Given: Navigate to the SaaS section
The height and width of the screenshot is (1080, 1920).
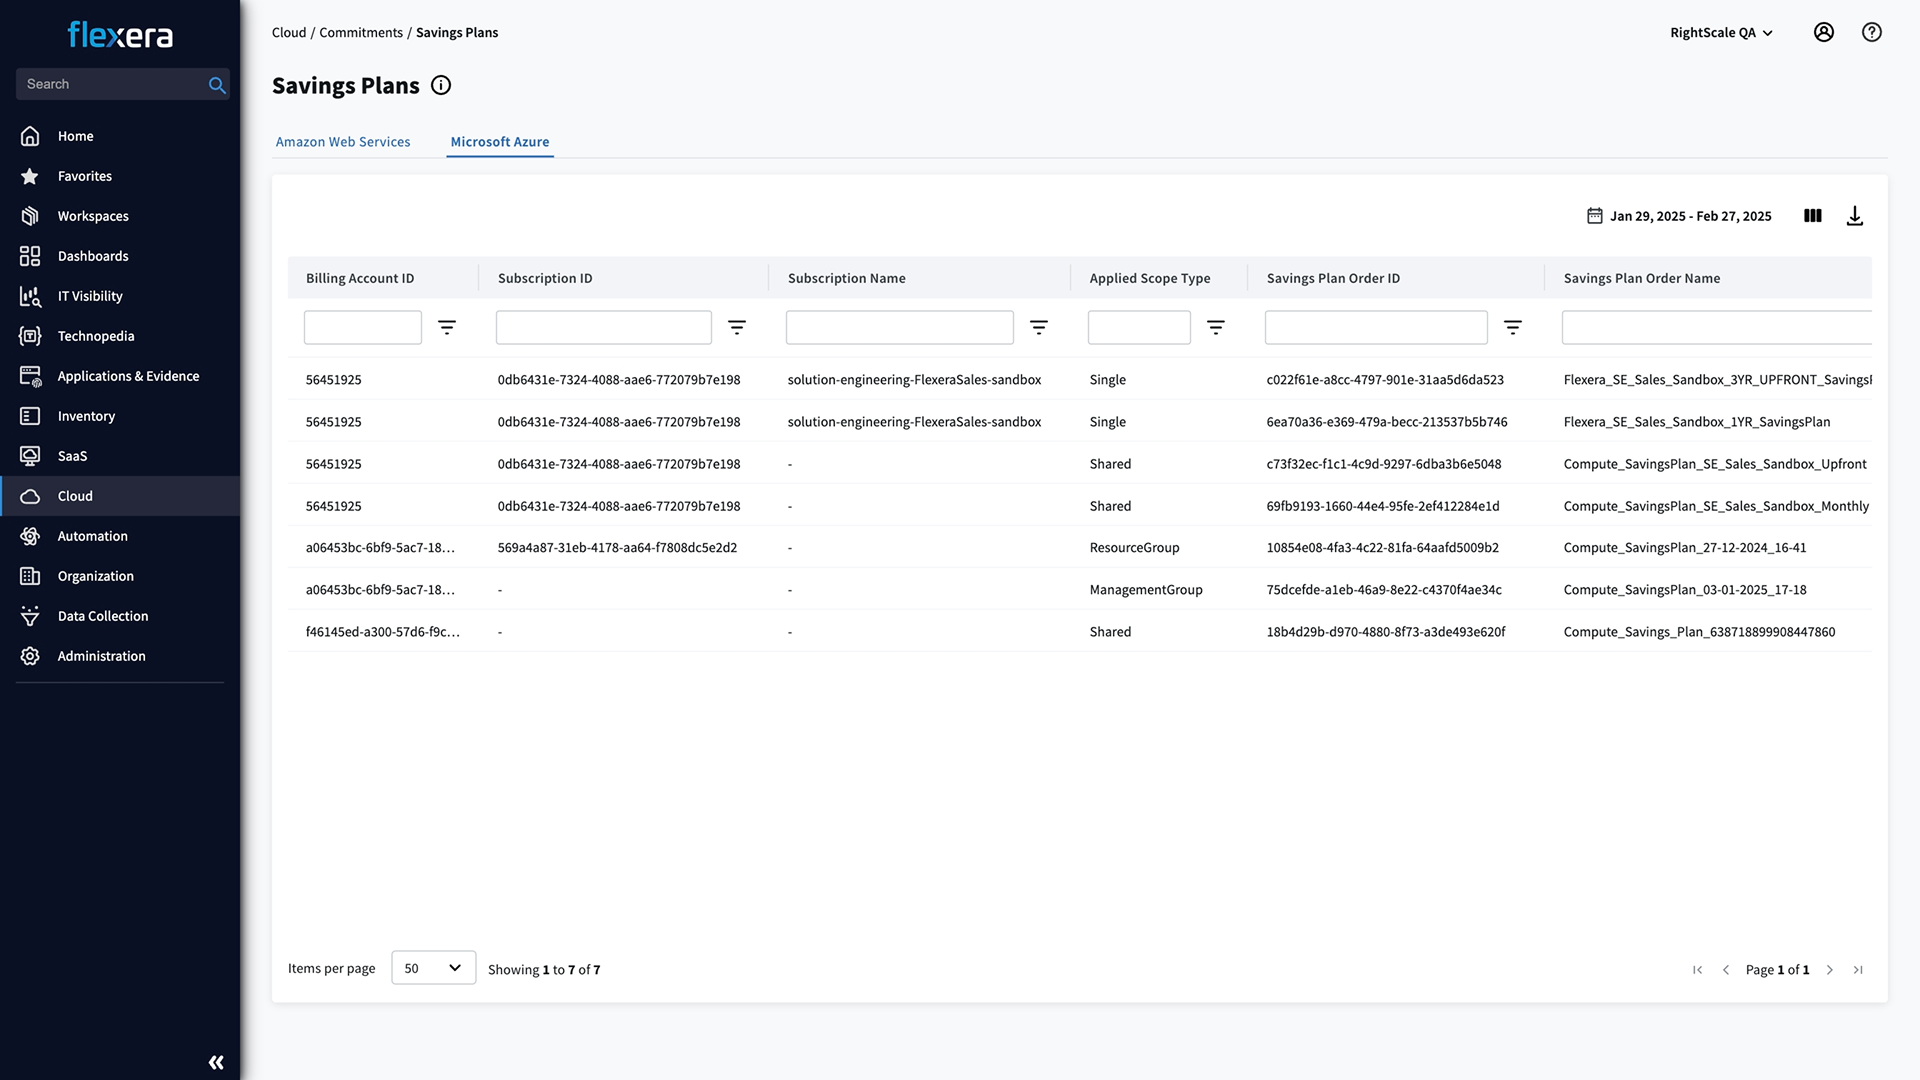Looking at the screenshot, I should point(72,455).
